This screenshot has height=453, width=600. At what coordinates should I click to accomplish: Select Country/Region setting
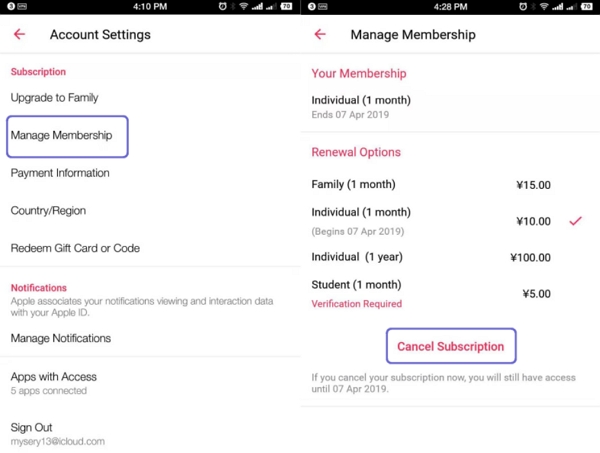tap(48, 211)
